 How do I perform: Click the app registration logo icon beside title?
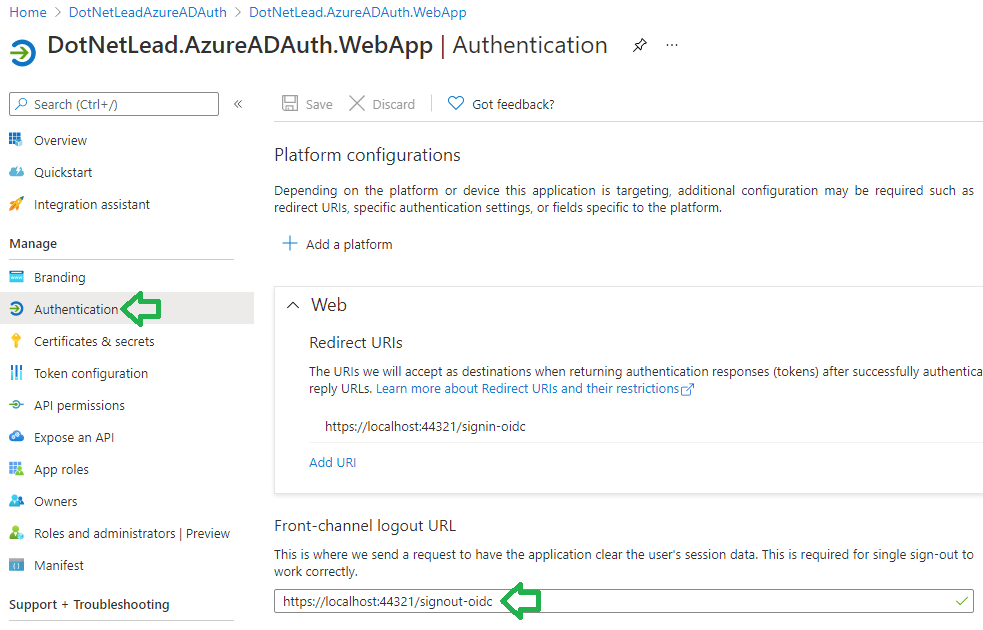point(23,52)
